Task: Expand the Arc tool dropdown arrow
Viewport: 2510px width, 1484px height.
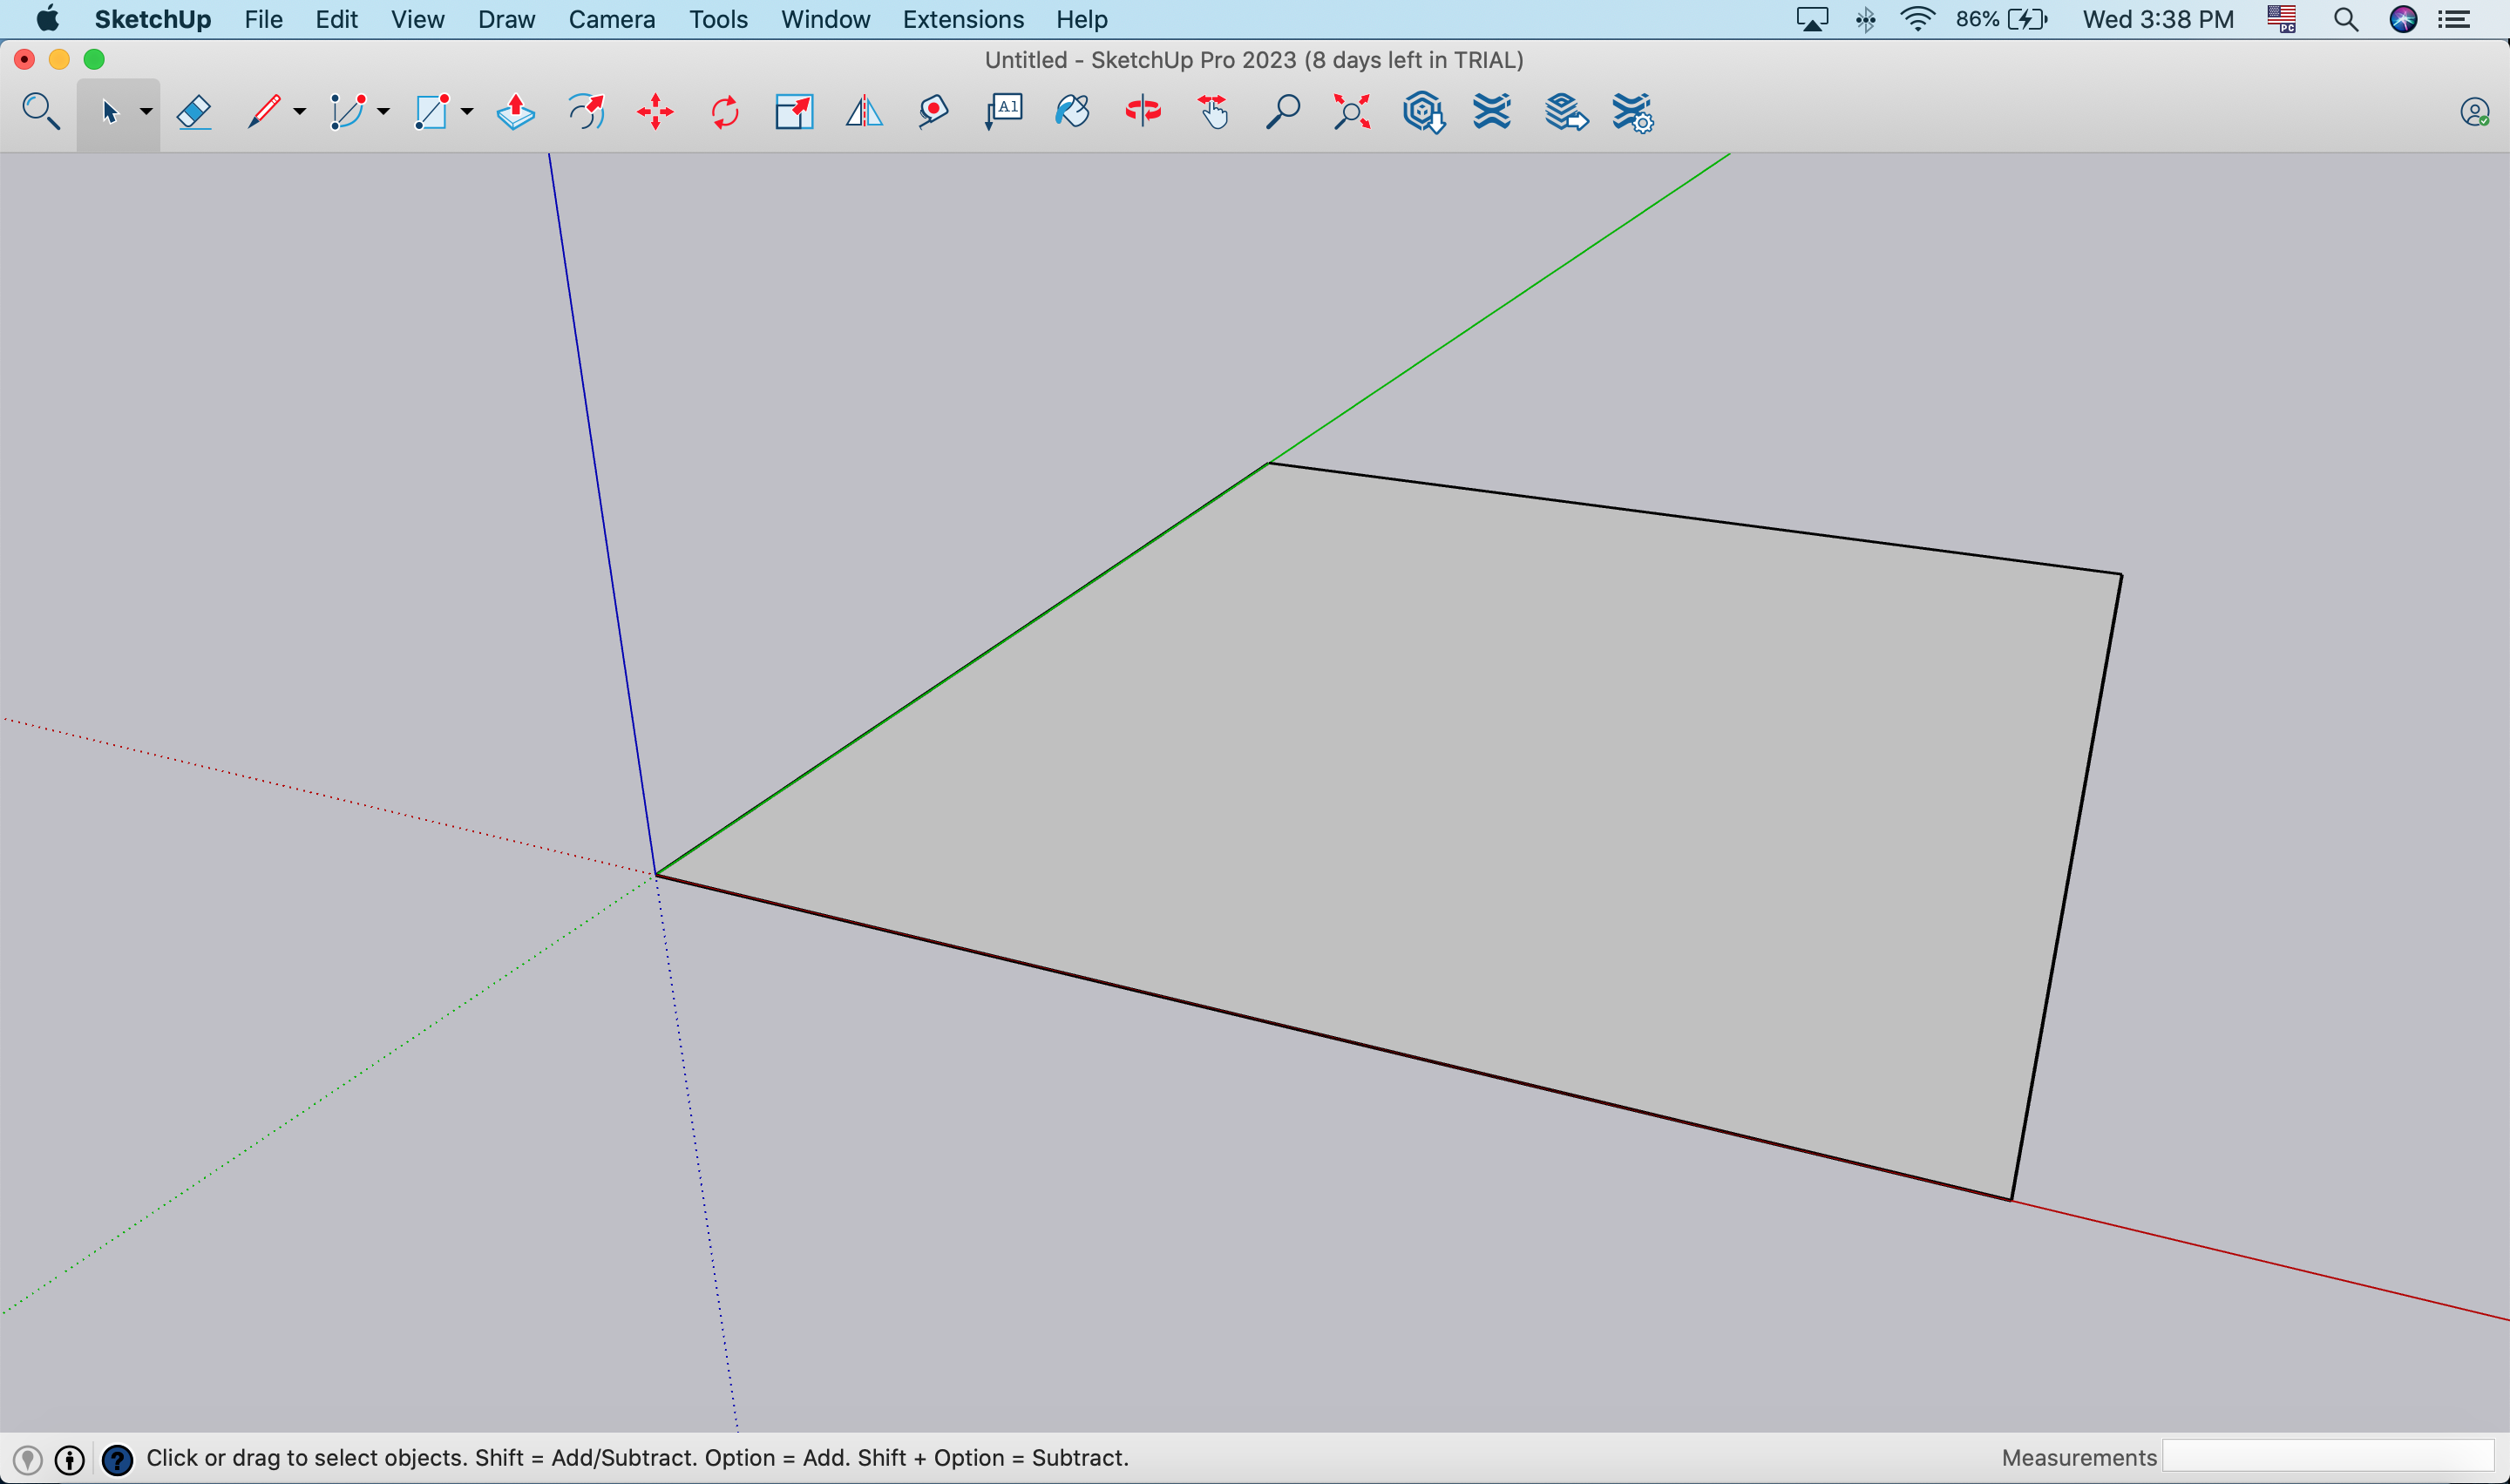Action: click(x=383, y=112)
